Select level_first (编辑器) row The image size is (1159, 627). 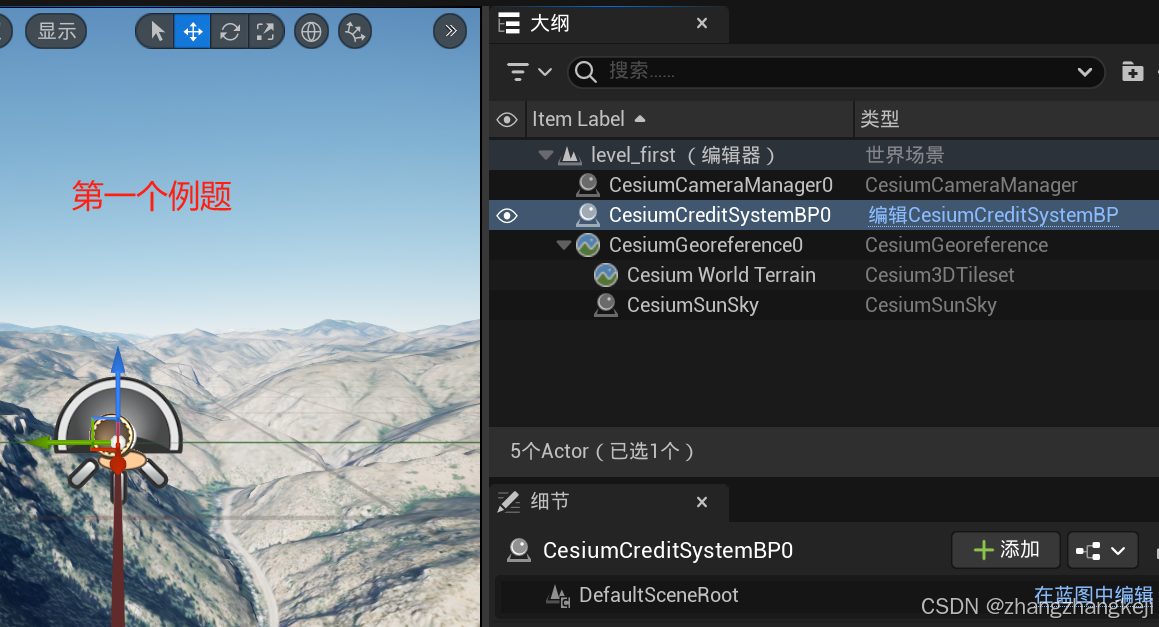click(823, 155)
